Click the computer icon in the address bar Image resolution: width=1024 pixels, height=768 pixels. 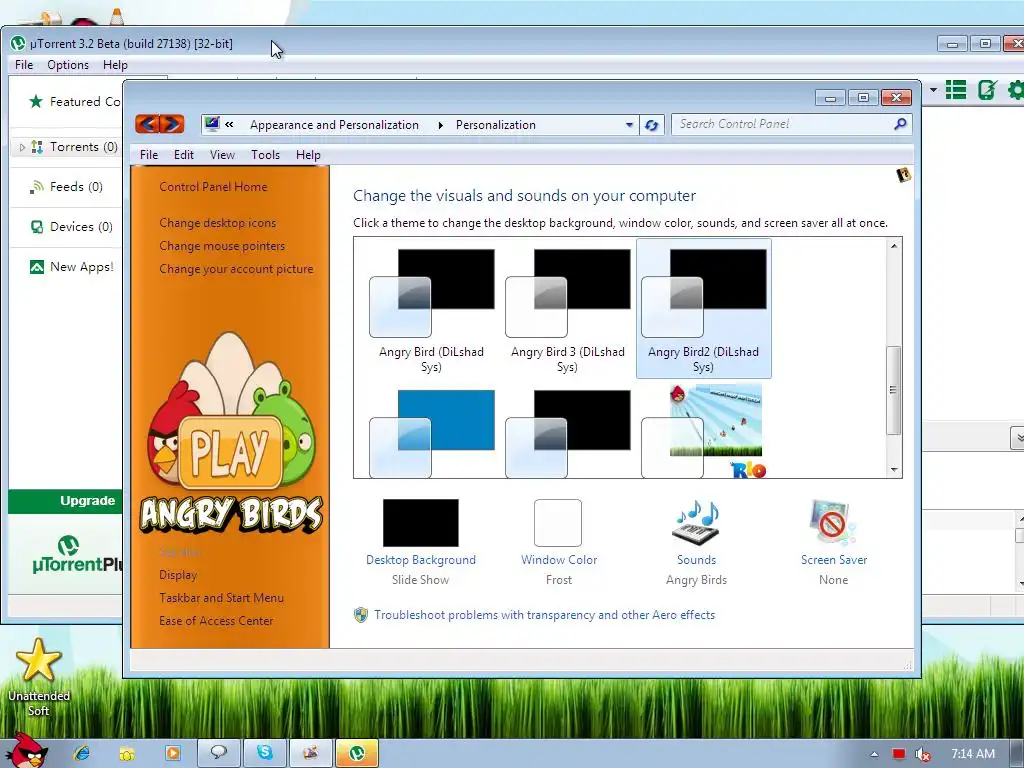coord(211,124)
